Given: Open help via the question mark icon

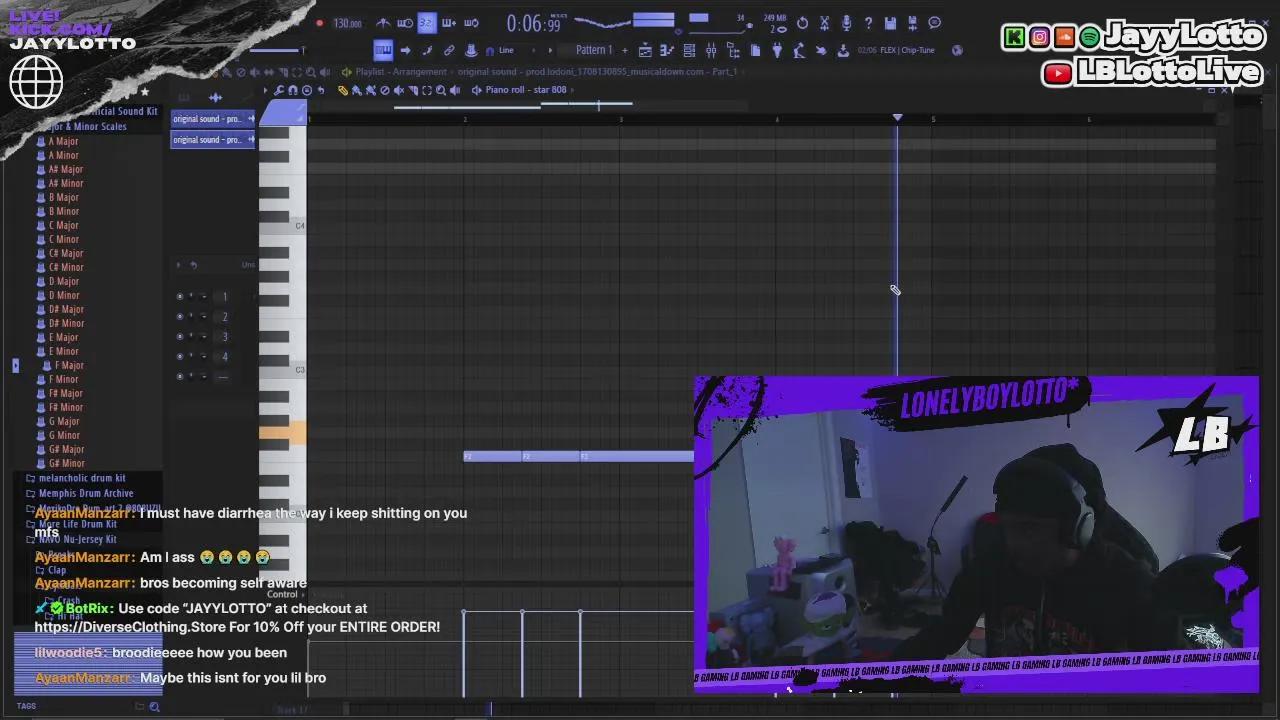Looking at the screenshot, I should pyautogui.click(x=868, y=23).
